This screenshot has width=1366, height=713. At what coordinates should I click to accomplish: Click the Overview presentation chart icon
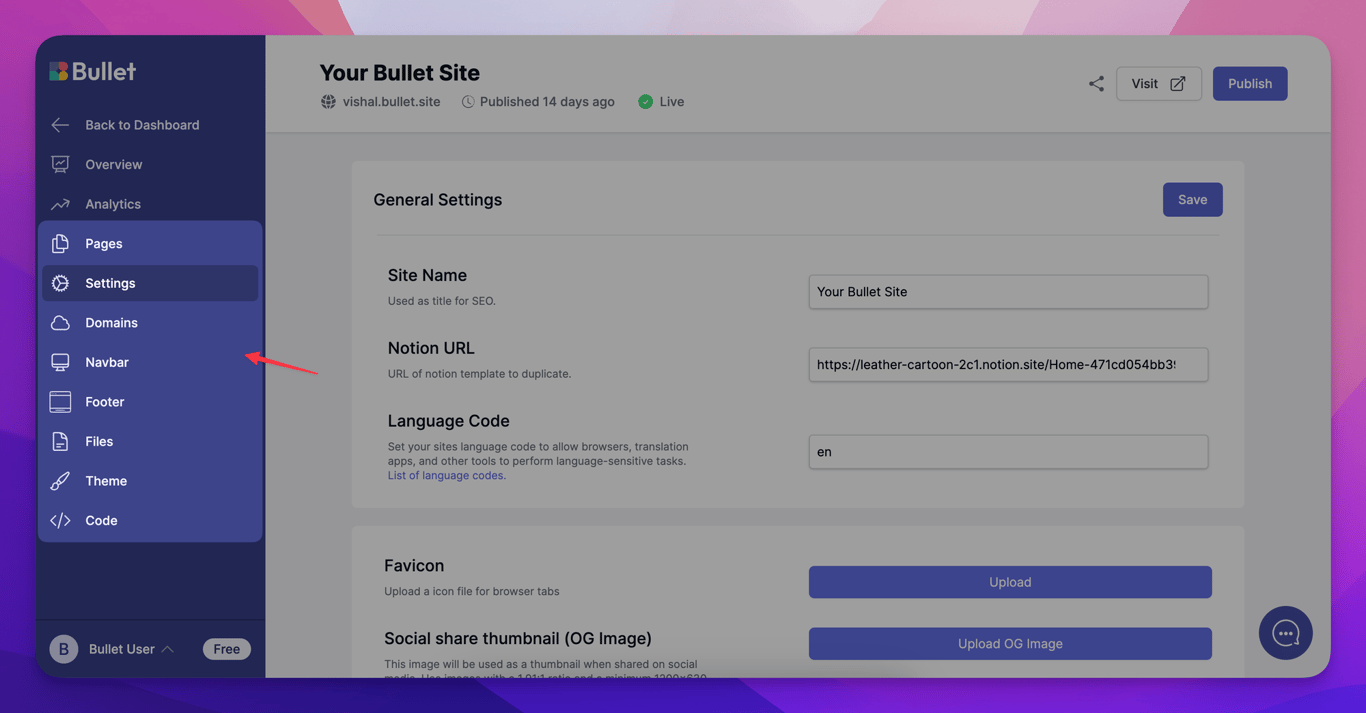pyautogui.click(x=60, y=164)
